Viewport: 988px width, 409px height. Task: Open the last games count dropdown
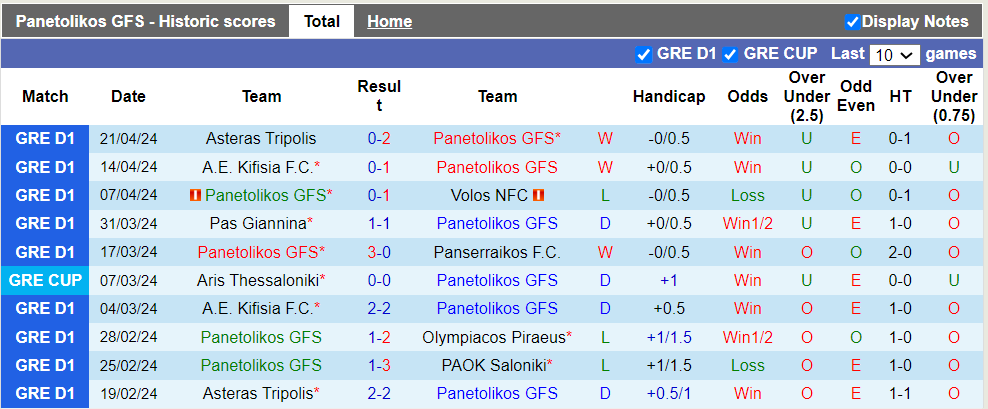tap(894, 55)
